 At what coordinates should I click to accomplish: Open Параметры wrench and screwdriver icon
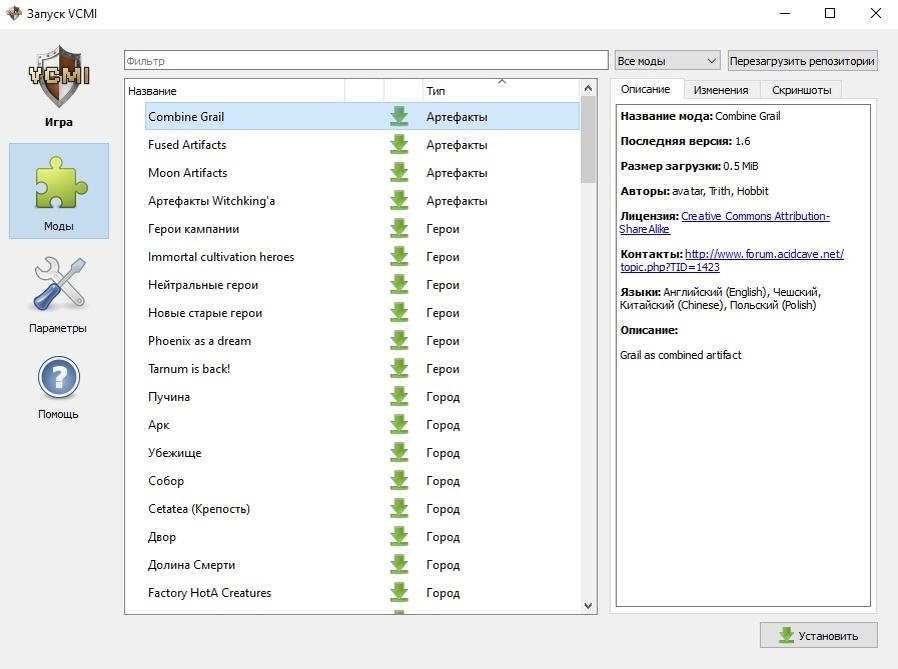pyautogui.click(x=58, y=293)
